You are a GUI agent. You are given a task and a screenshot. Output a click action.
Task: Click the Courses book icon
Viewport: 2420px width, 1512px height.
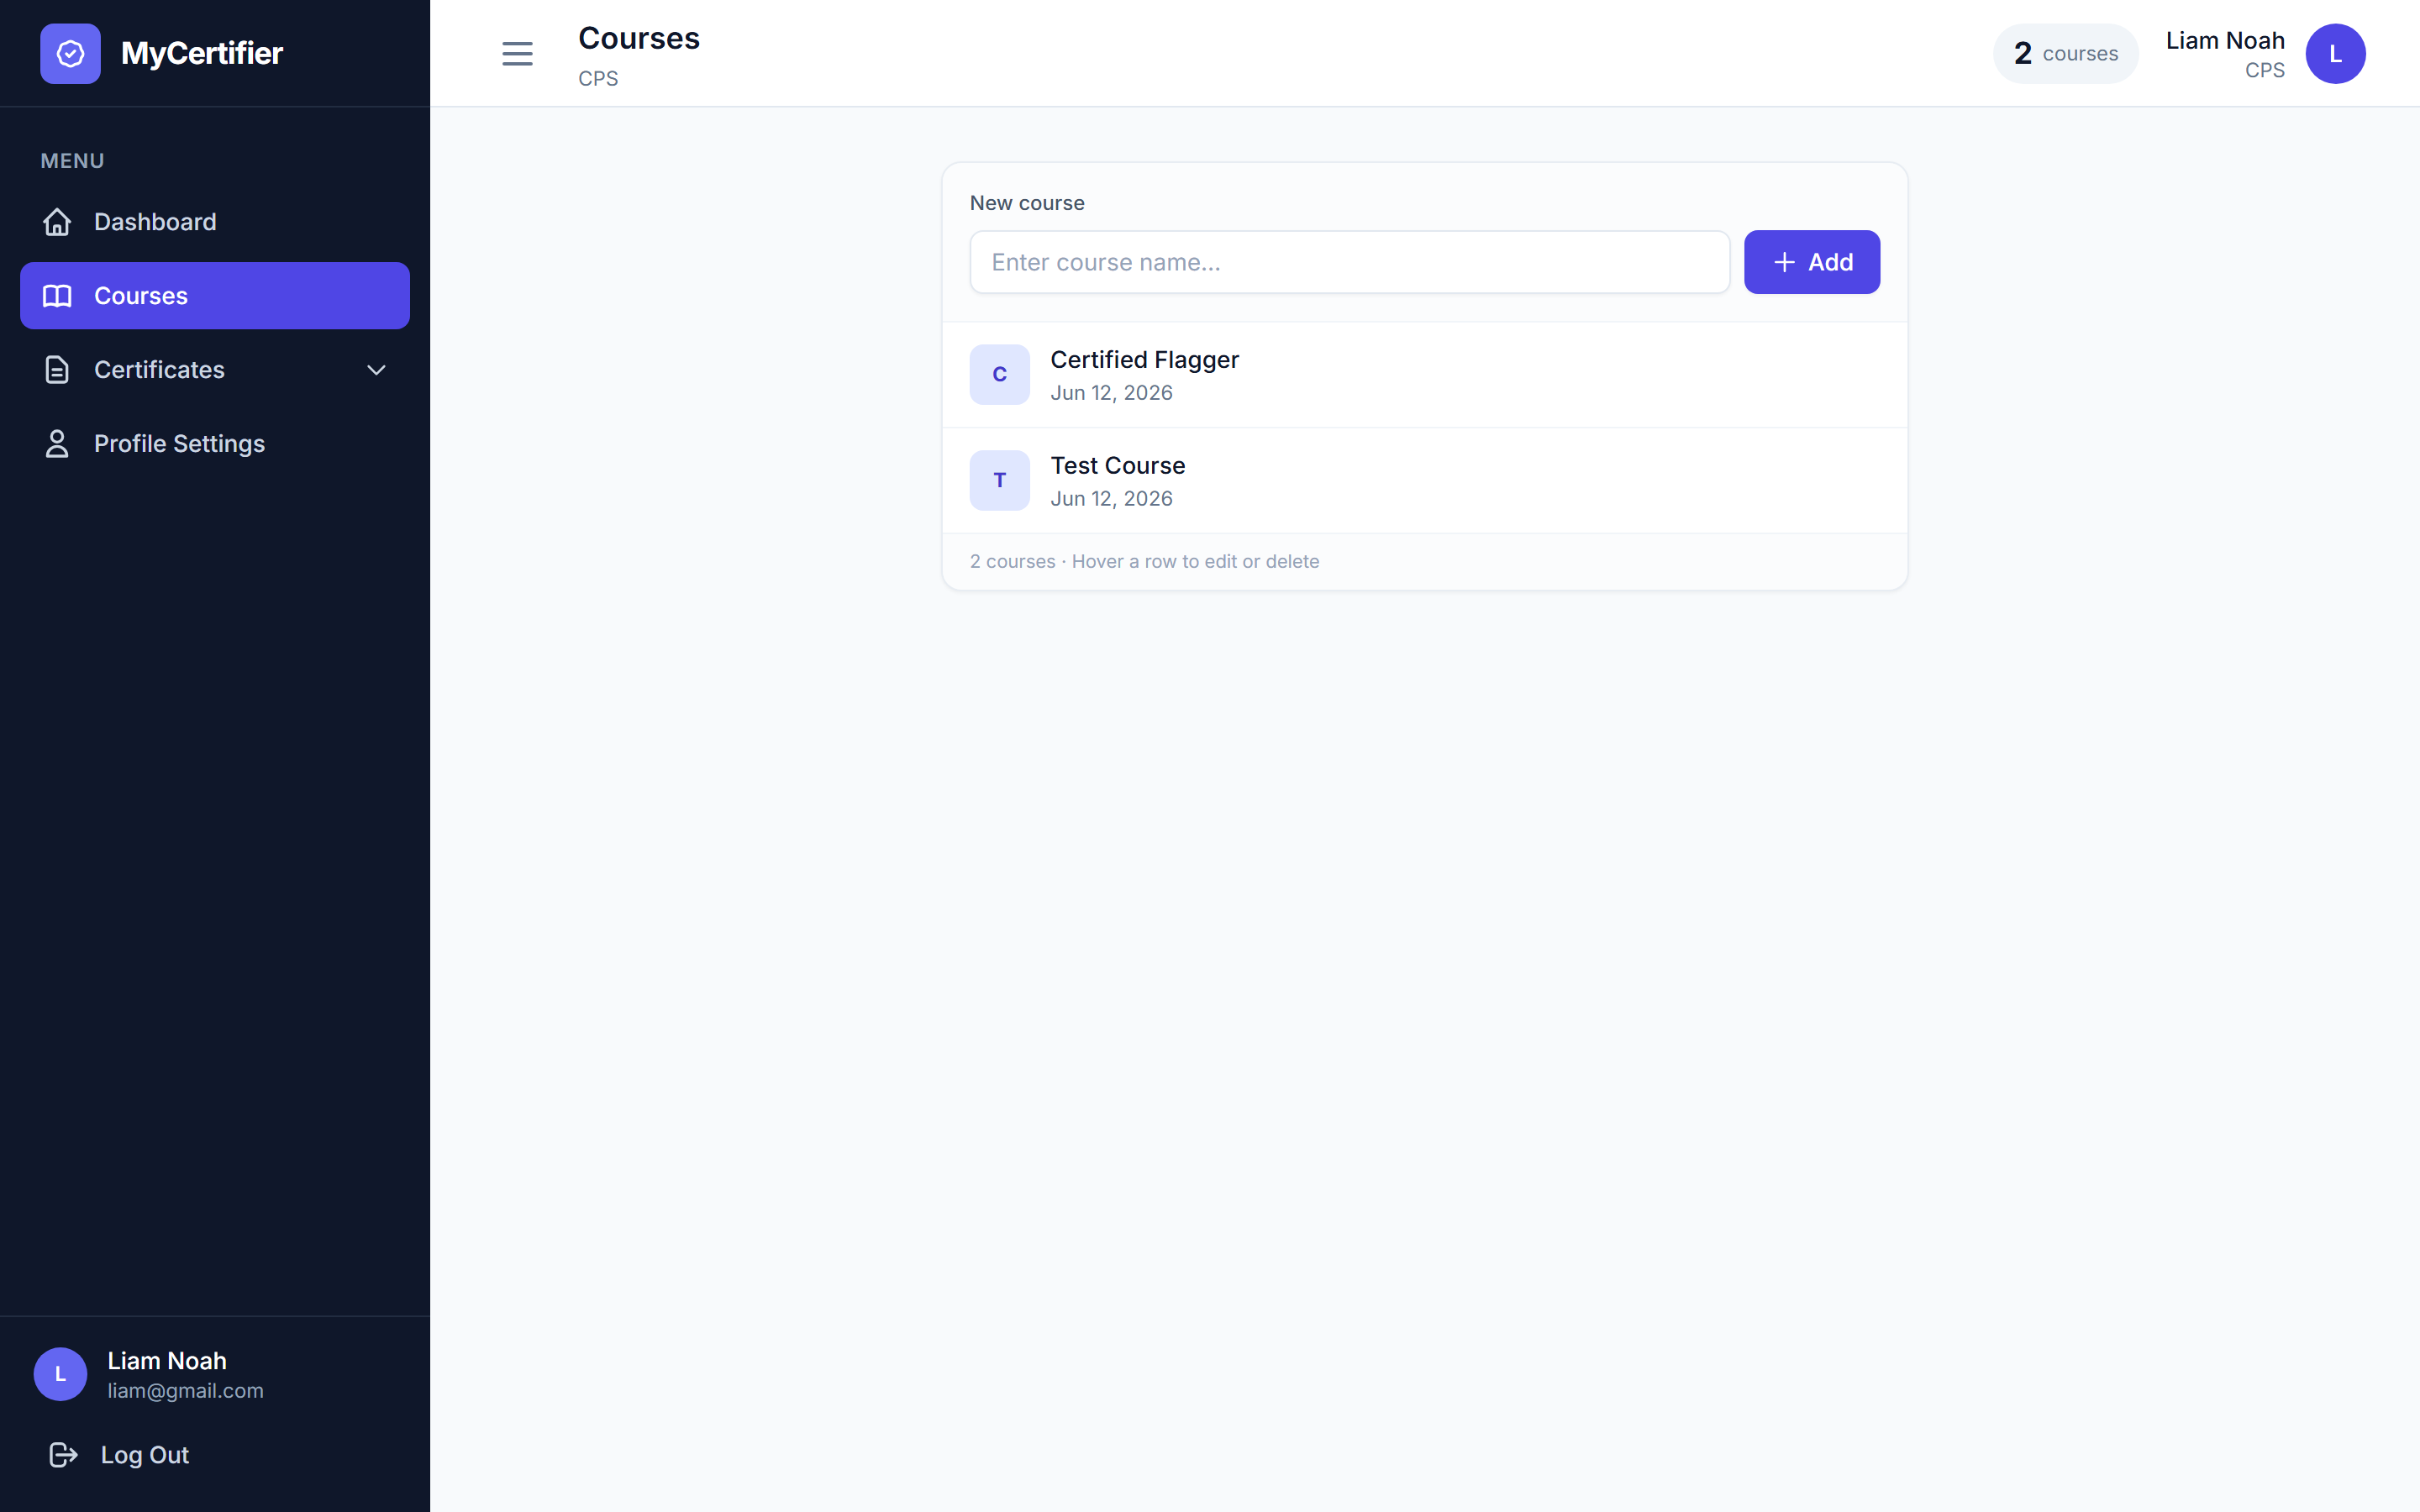coord(57,296)
